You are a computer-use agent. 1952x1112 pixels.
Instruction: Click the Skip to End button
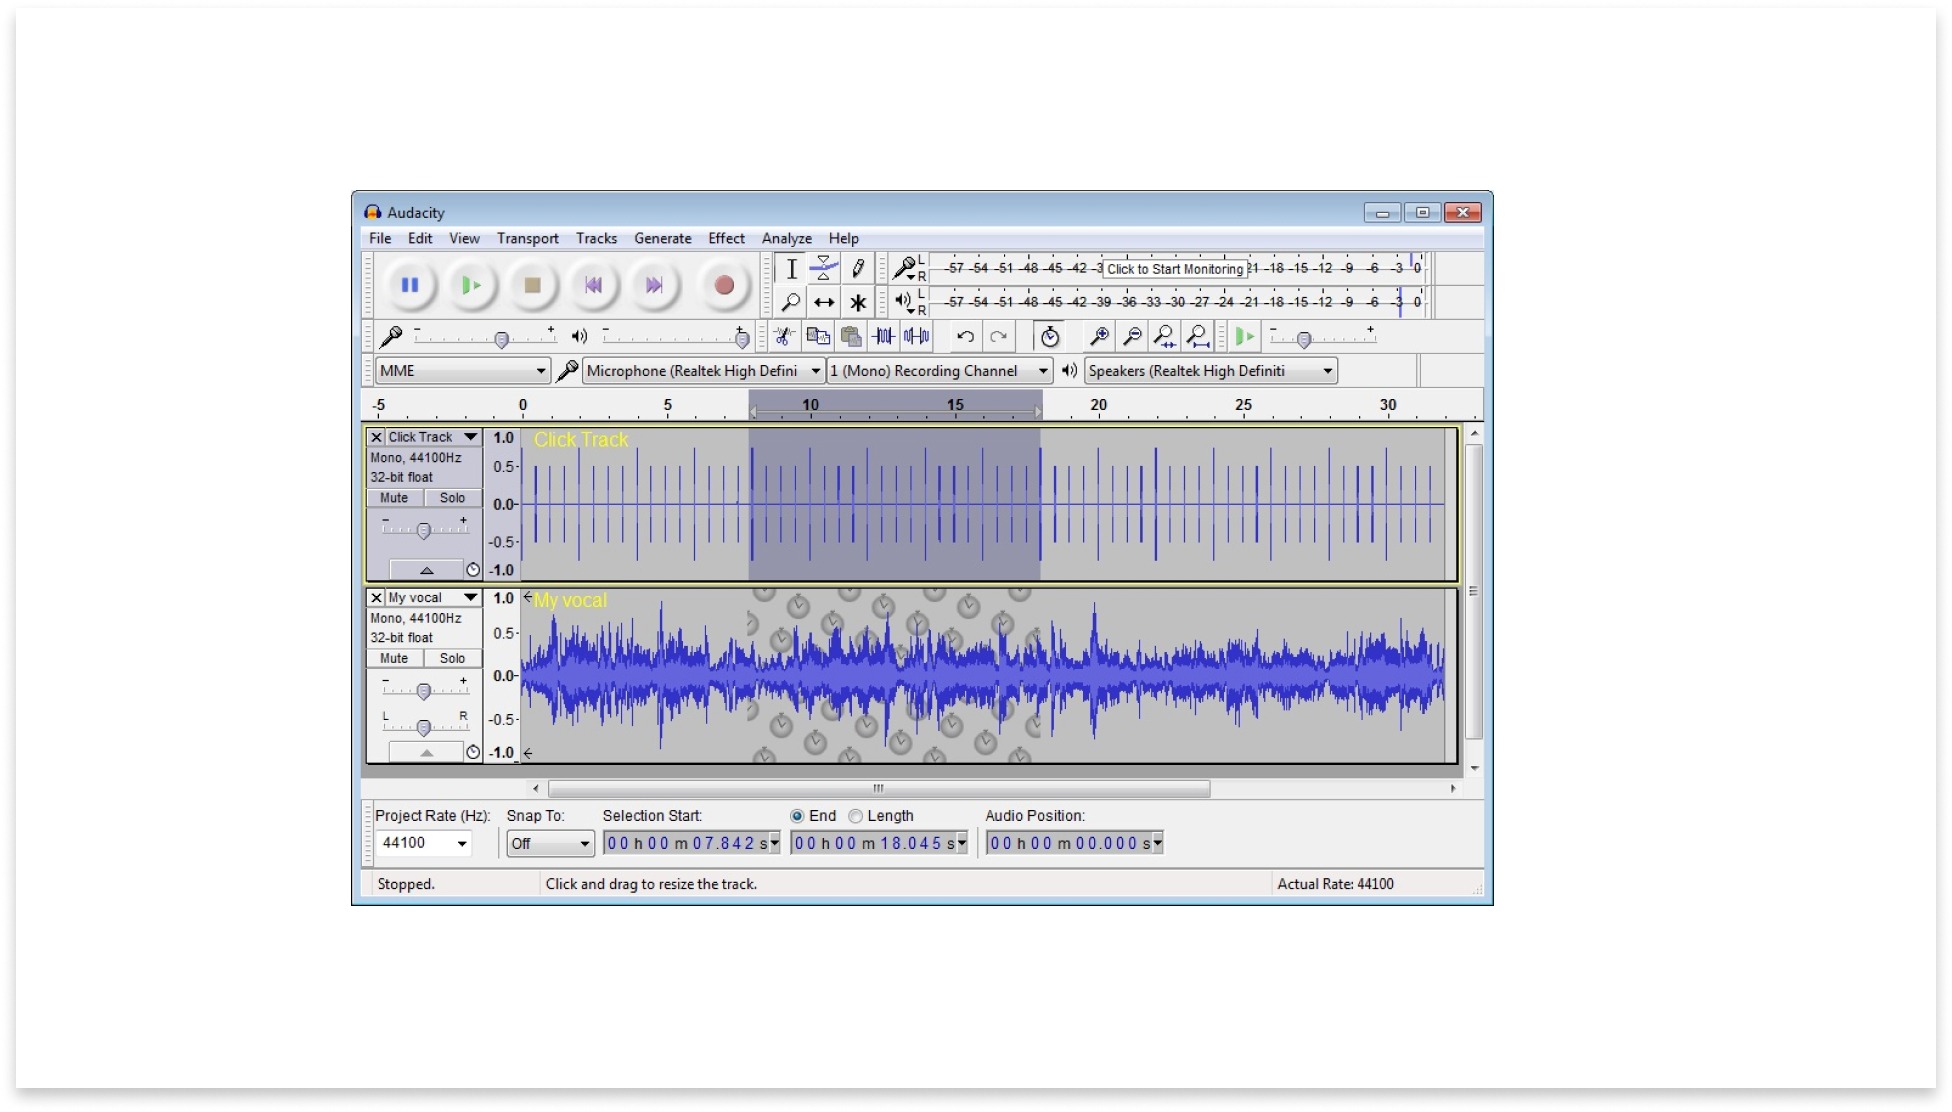click(x=654, y=283)
